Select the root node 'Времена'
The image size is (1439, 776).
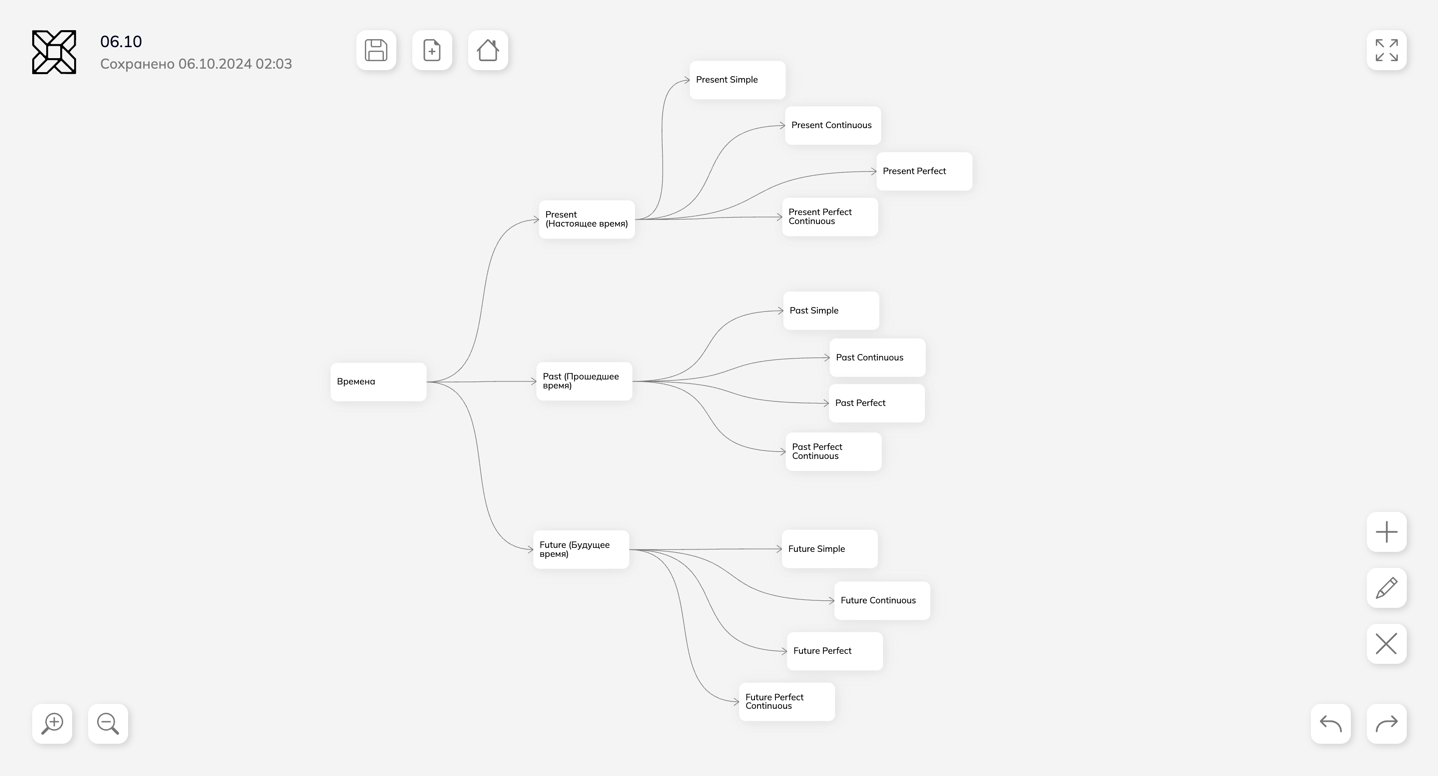point(379,382)
